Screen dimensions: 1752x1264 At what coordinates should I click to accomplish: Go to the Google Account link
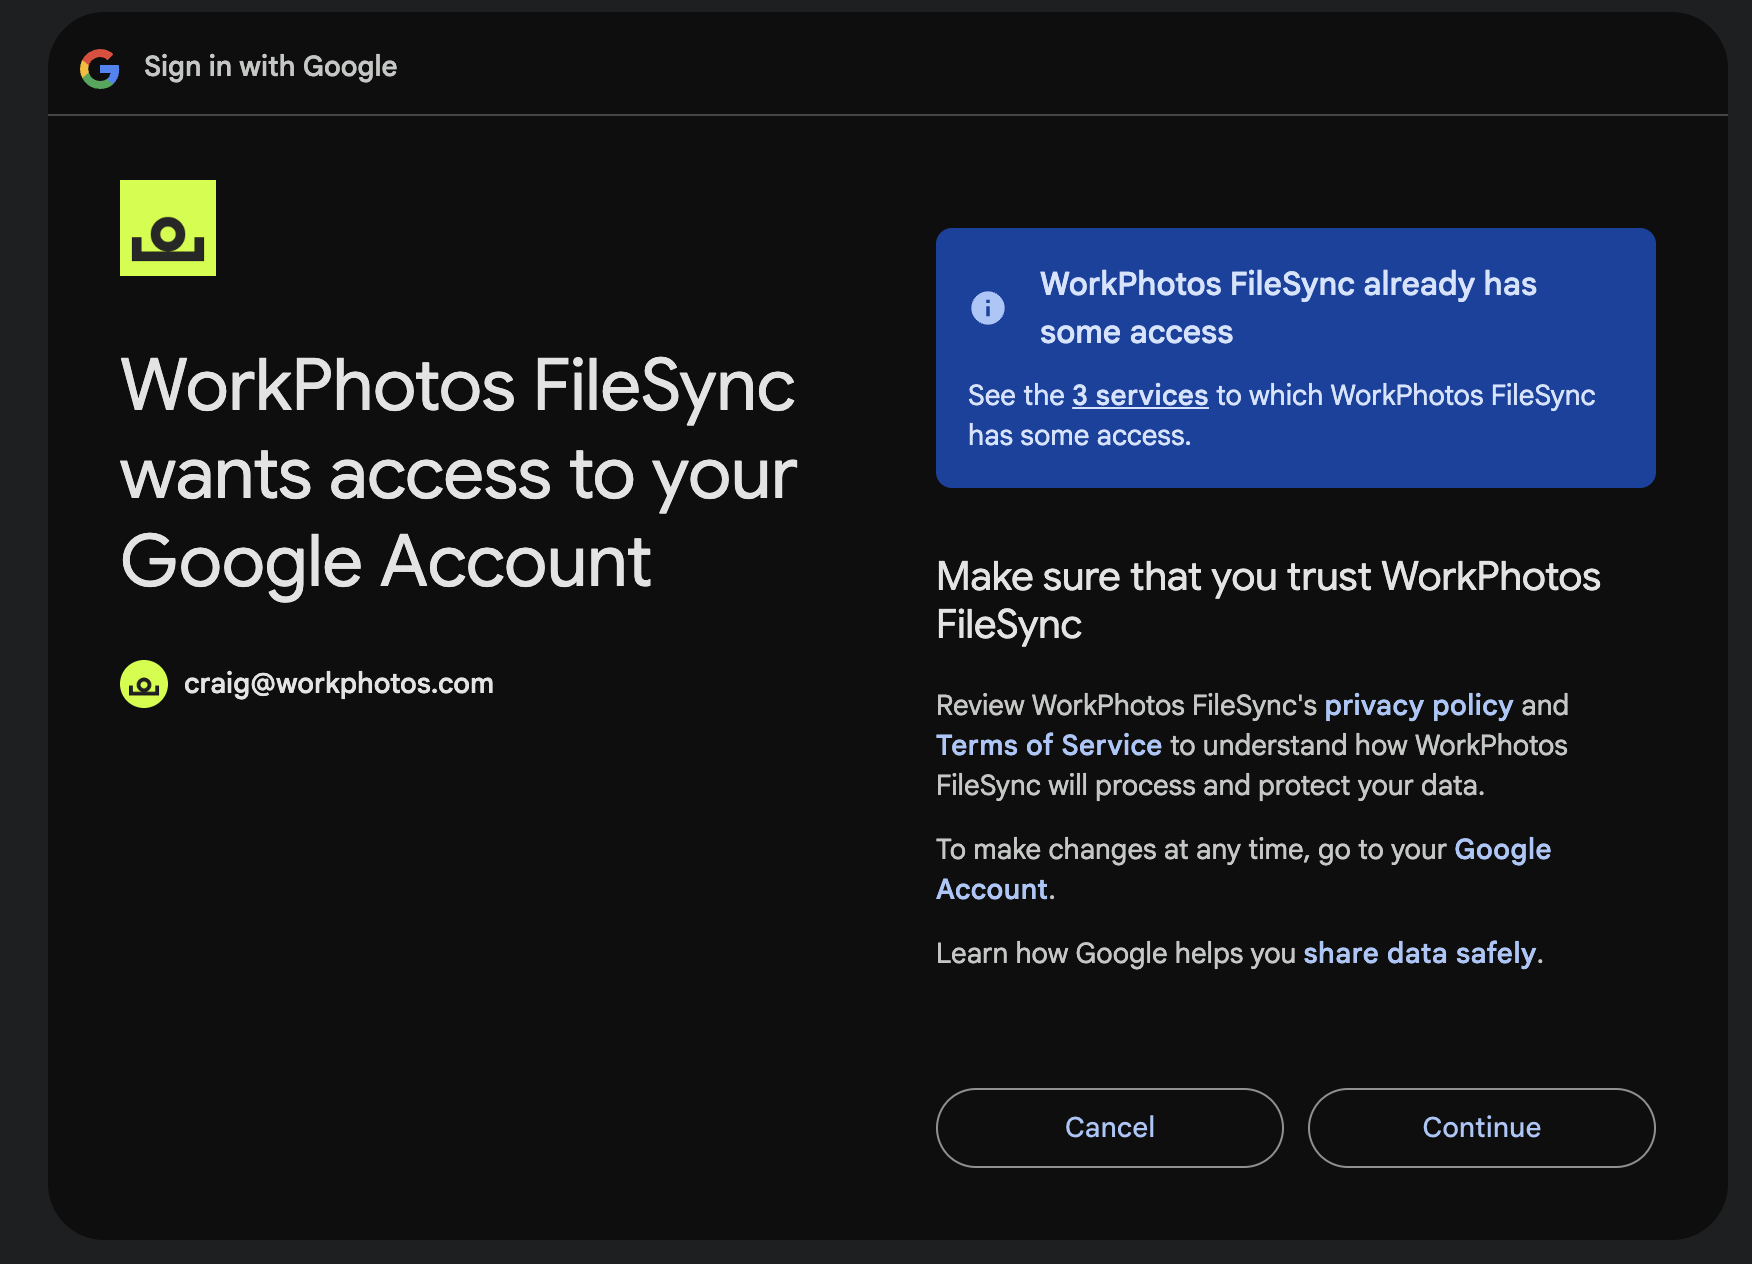click(1243, 869)
